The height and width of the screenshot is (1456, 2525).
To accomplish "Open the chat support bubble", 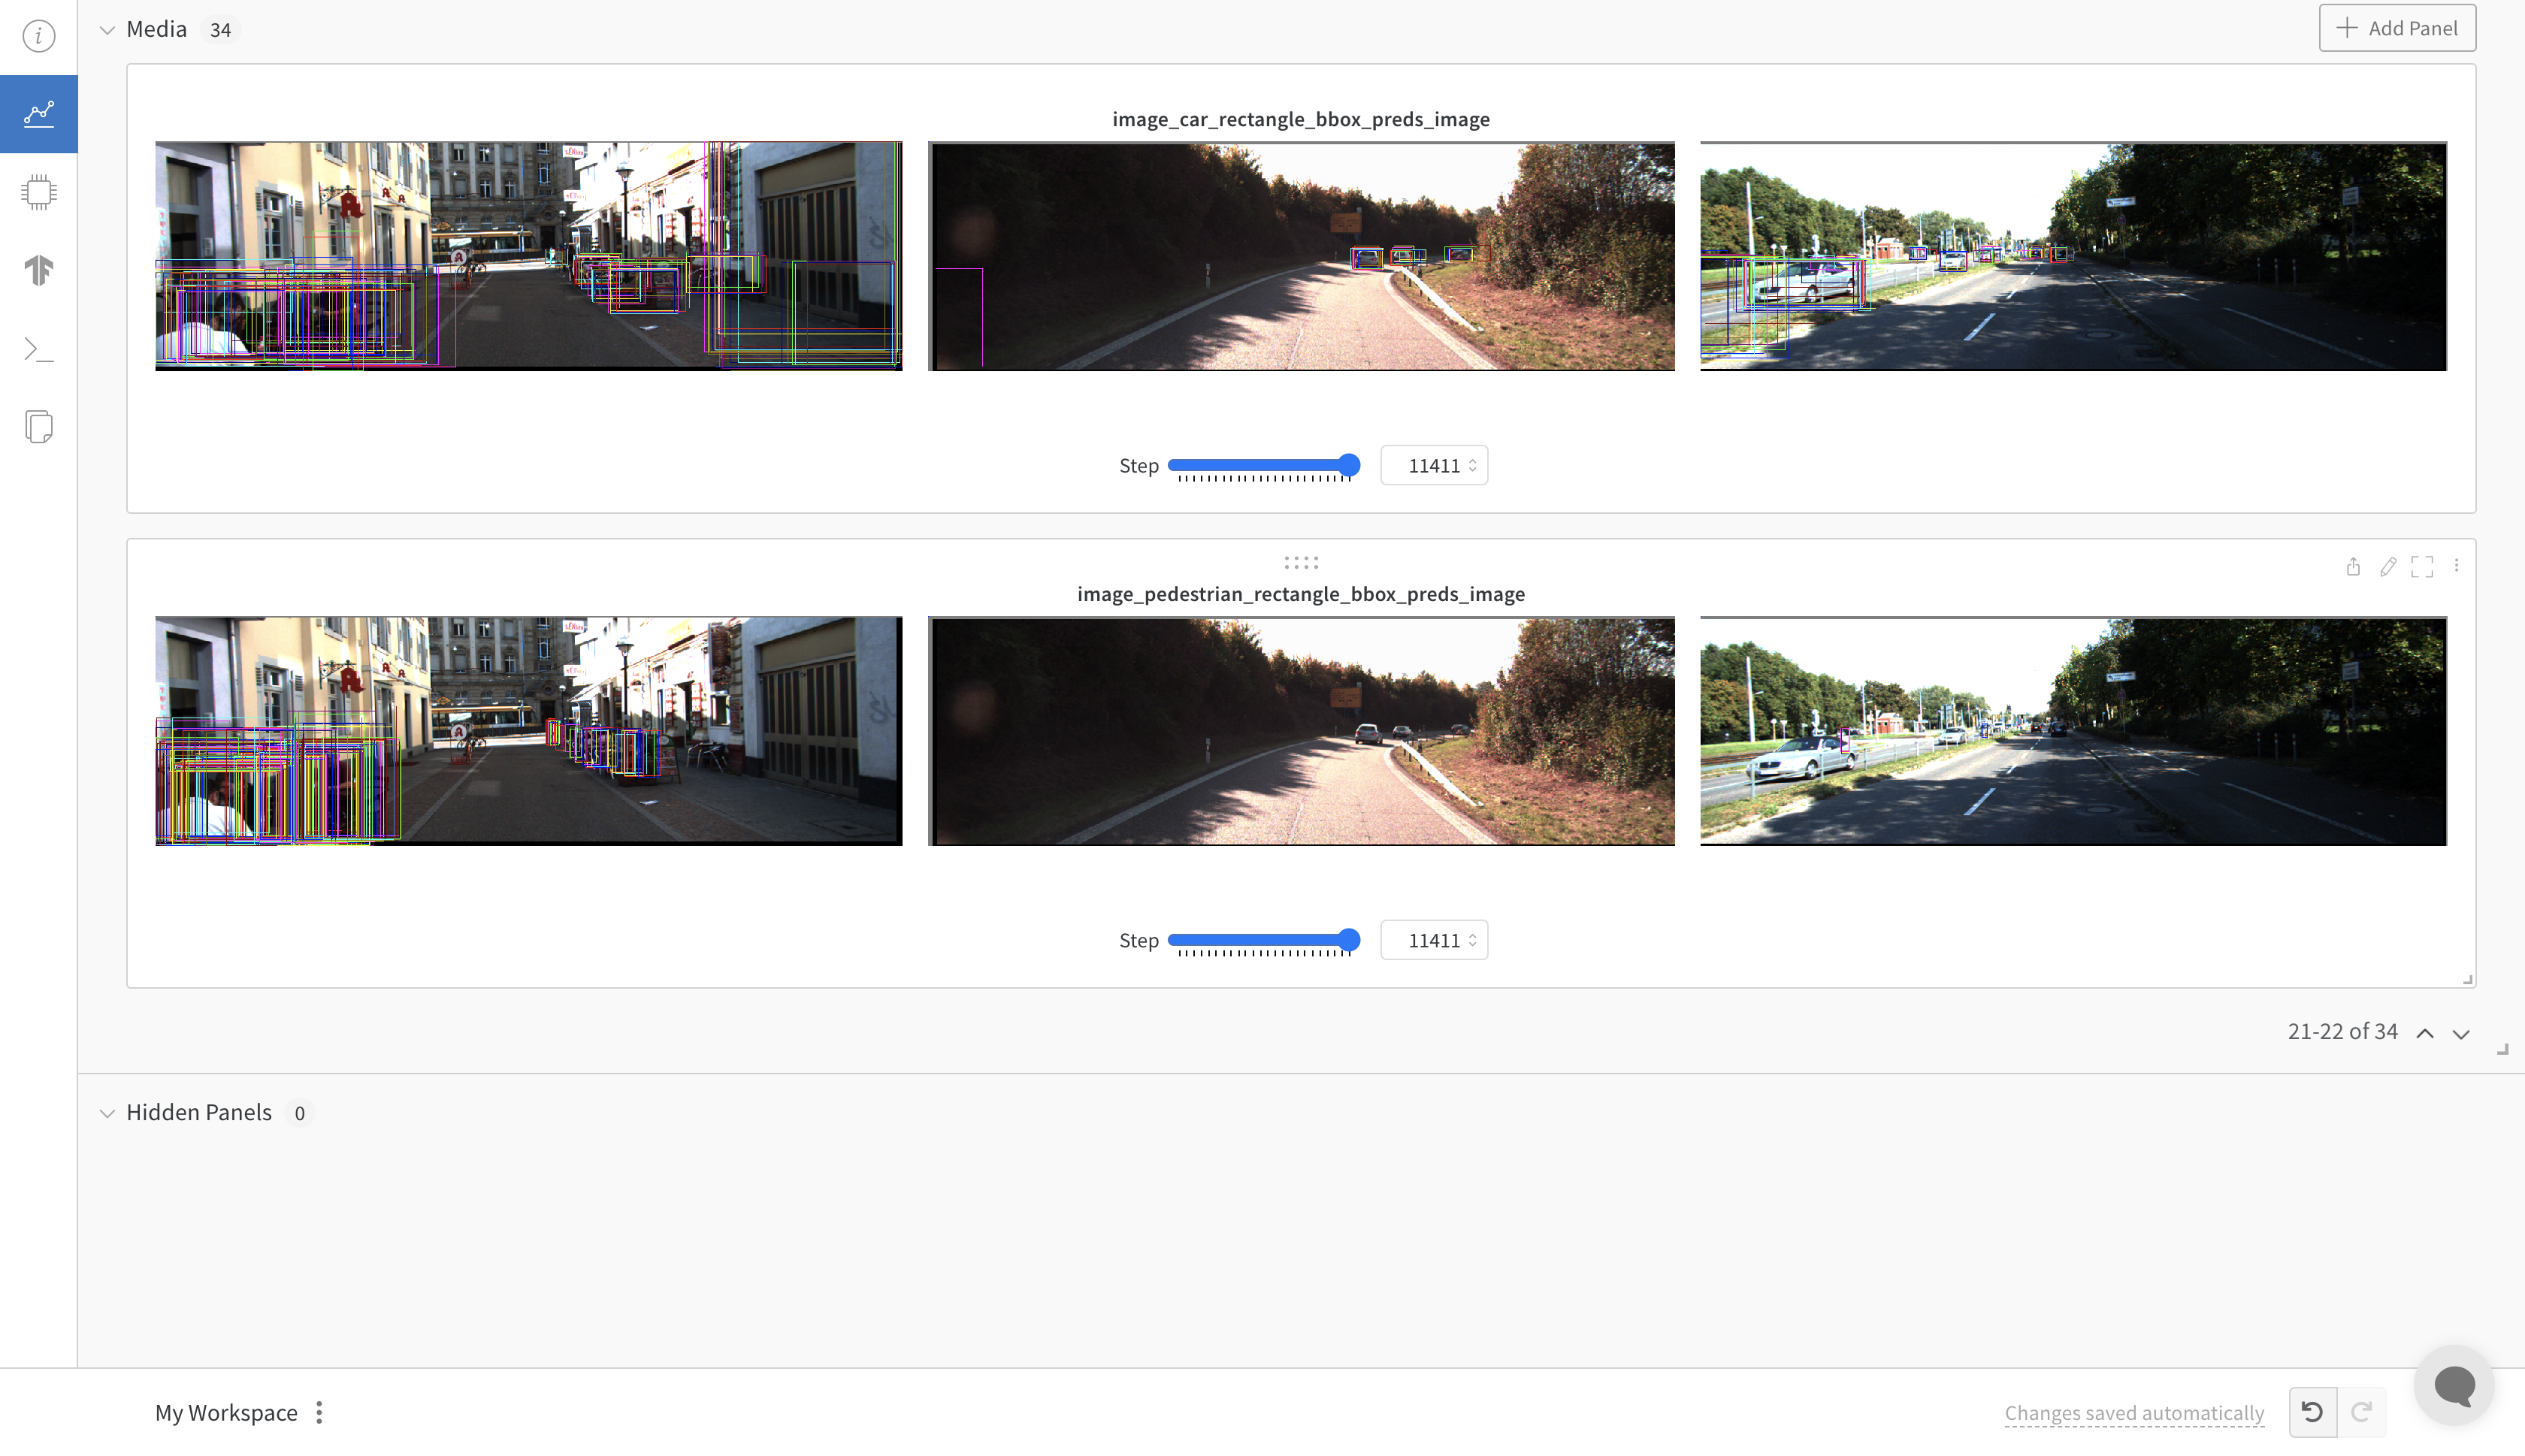I will click(x=2453, y=1385).
